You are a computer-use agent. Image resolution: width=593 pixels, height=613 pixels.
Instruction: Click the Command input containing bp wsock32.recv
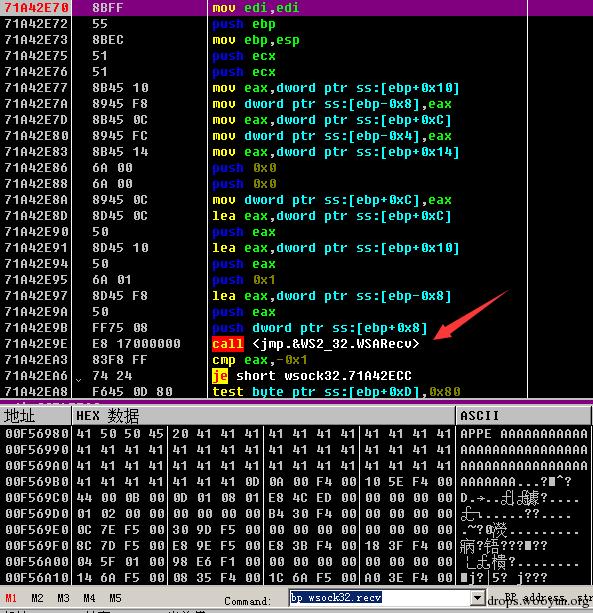[x=379, y=598]
